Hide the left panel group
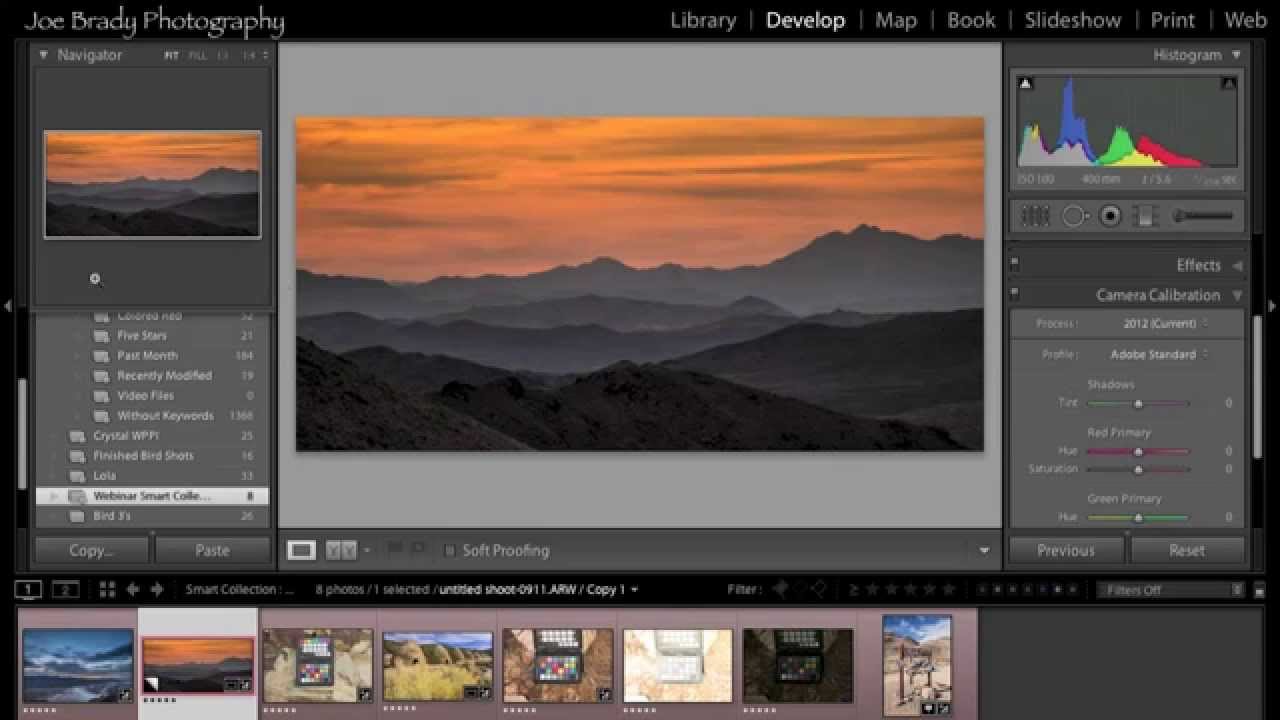 point(8,306)
